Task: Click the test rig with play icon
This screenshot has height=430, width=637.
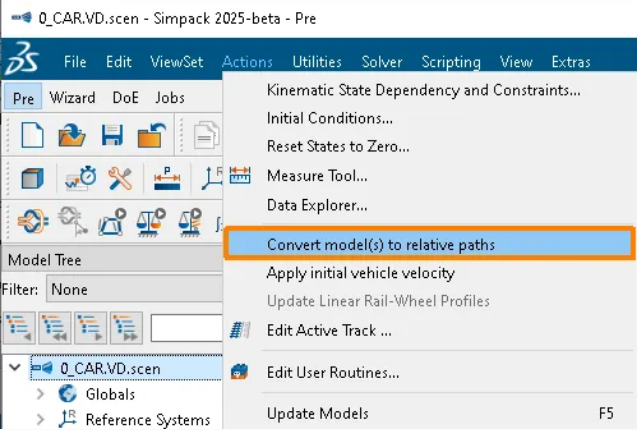Action: click(112, 222)
